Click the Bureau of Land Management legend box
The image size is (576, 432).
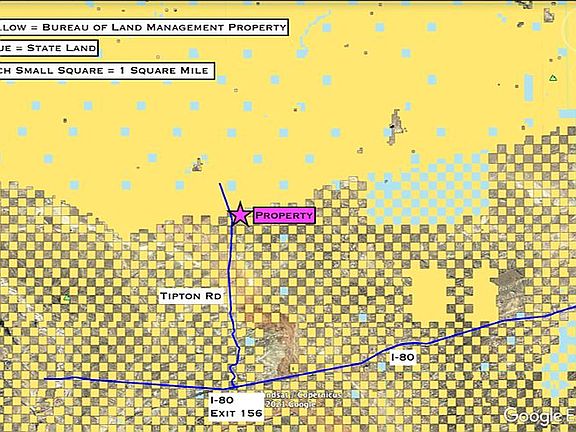click(144, 27)
